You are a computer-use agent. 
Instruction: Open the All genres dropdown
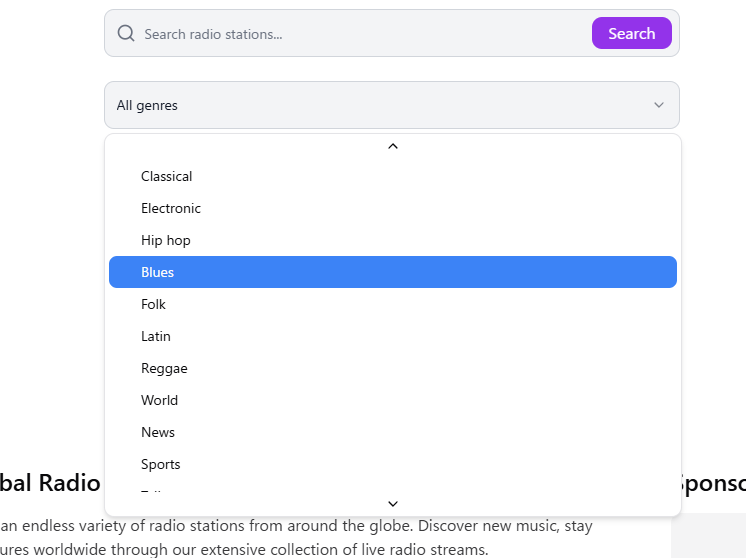[x=392, y=105]
